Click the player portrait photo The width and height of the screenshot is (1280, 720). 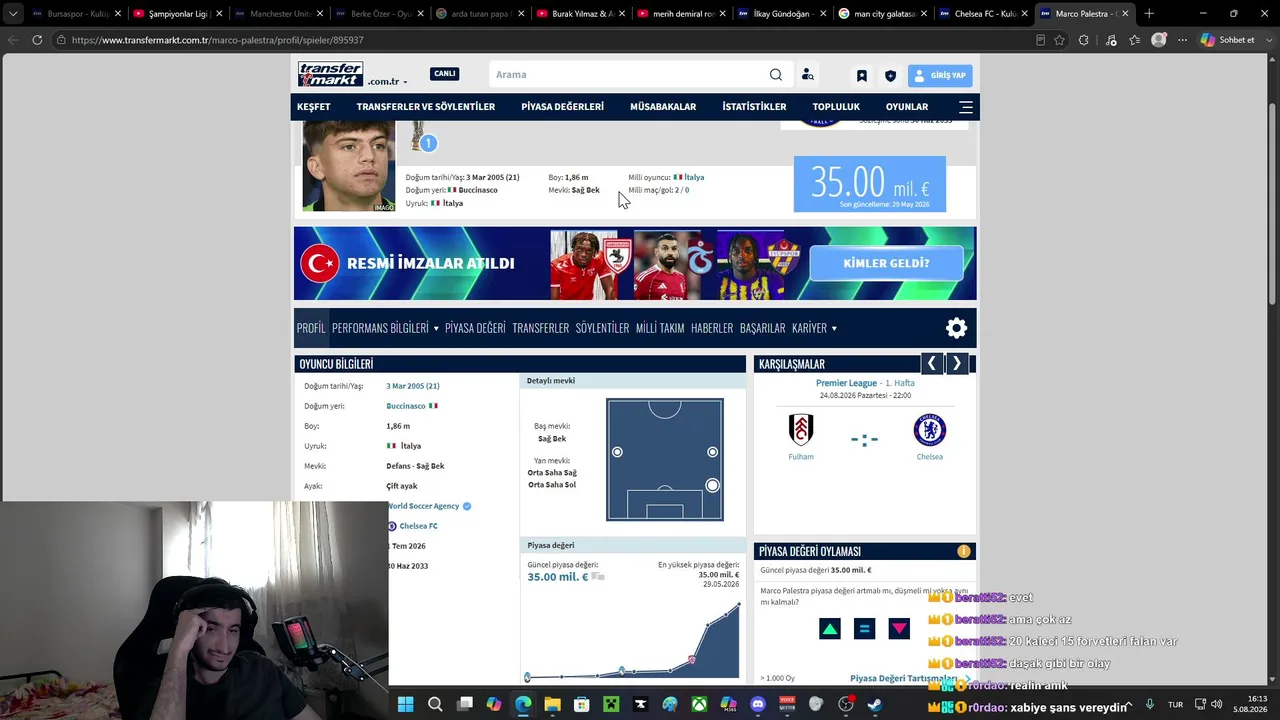(349, 166)
